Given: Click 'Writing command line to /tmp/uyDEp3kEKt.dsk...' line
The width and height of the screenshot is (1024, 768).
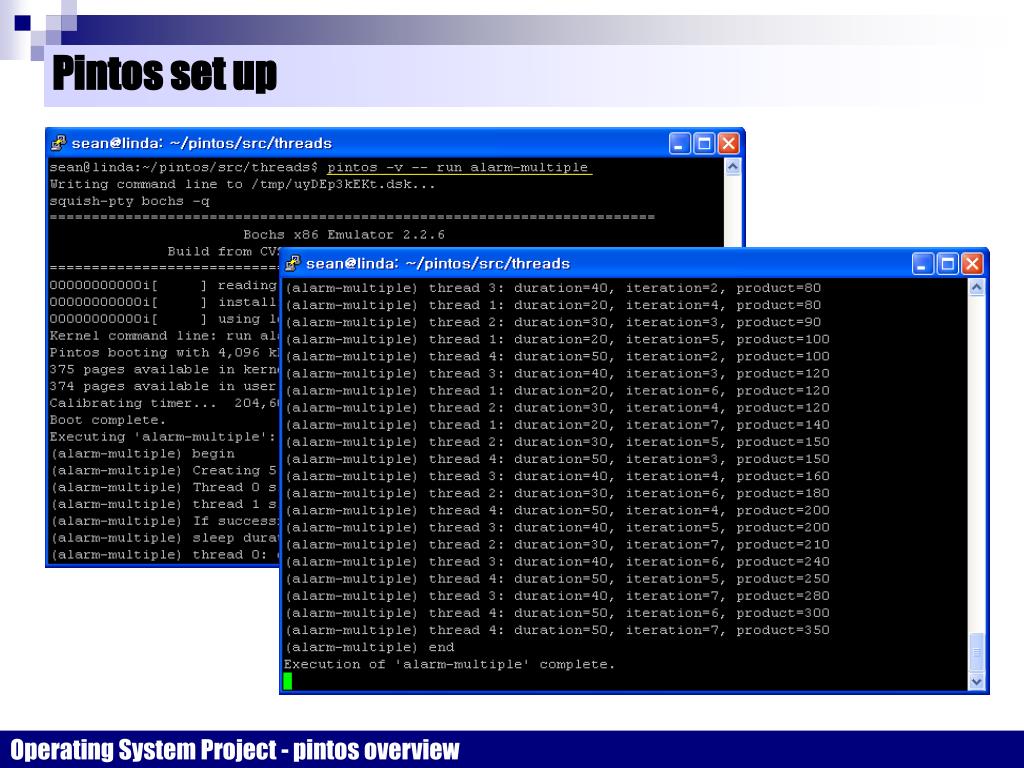Looking at the screenshot, I should 242,184.
